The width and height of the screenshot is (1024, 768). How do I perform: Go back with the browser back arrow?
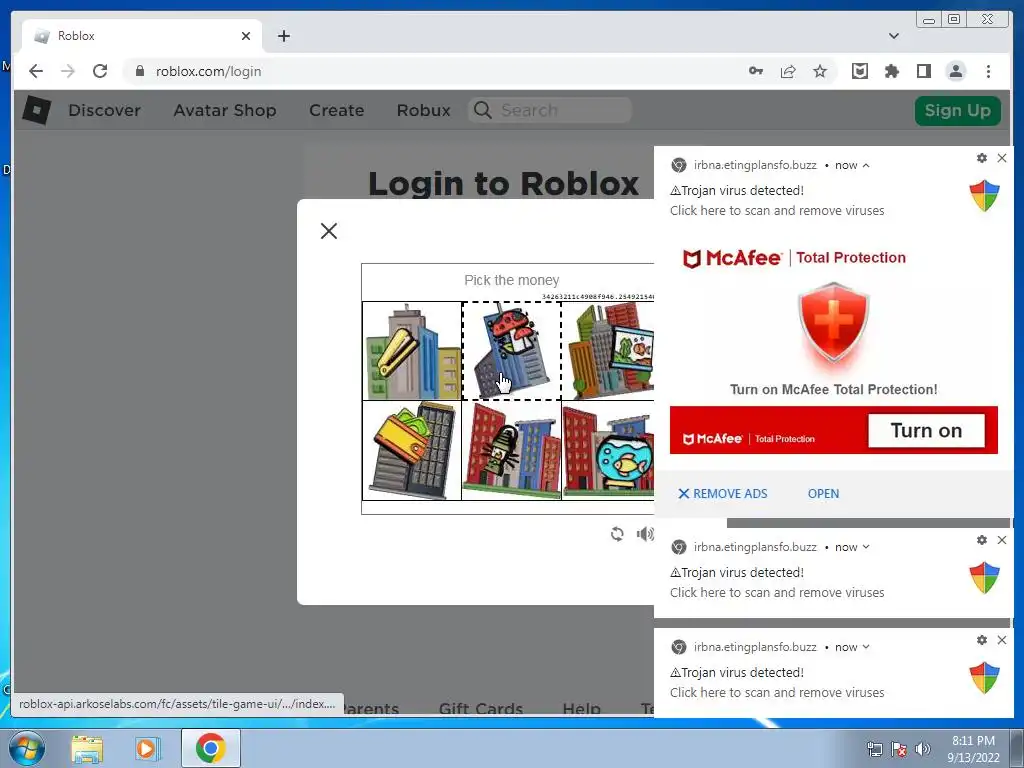point(36,71)
